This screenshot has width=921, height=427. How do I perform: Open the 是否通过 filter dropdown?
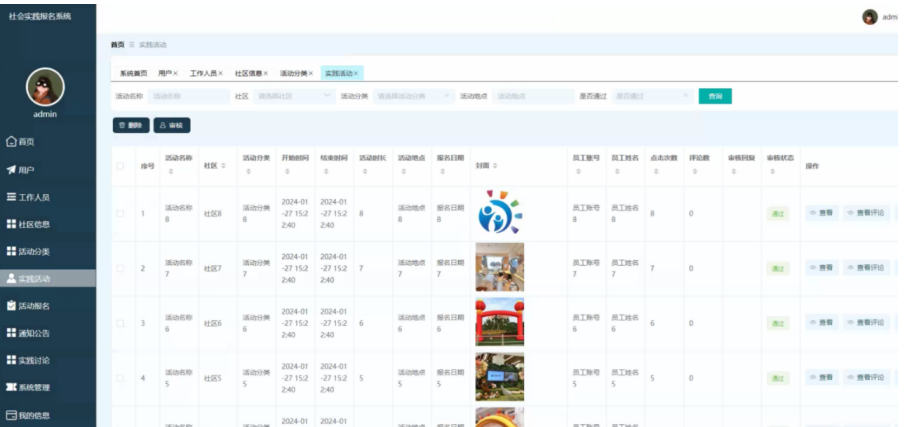click(652, 96)
